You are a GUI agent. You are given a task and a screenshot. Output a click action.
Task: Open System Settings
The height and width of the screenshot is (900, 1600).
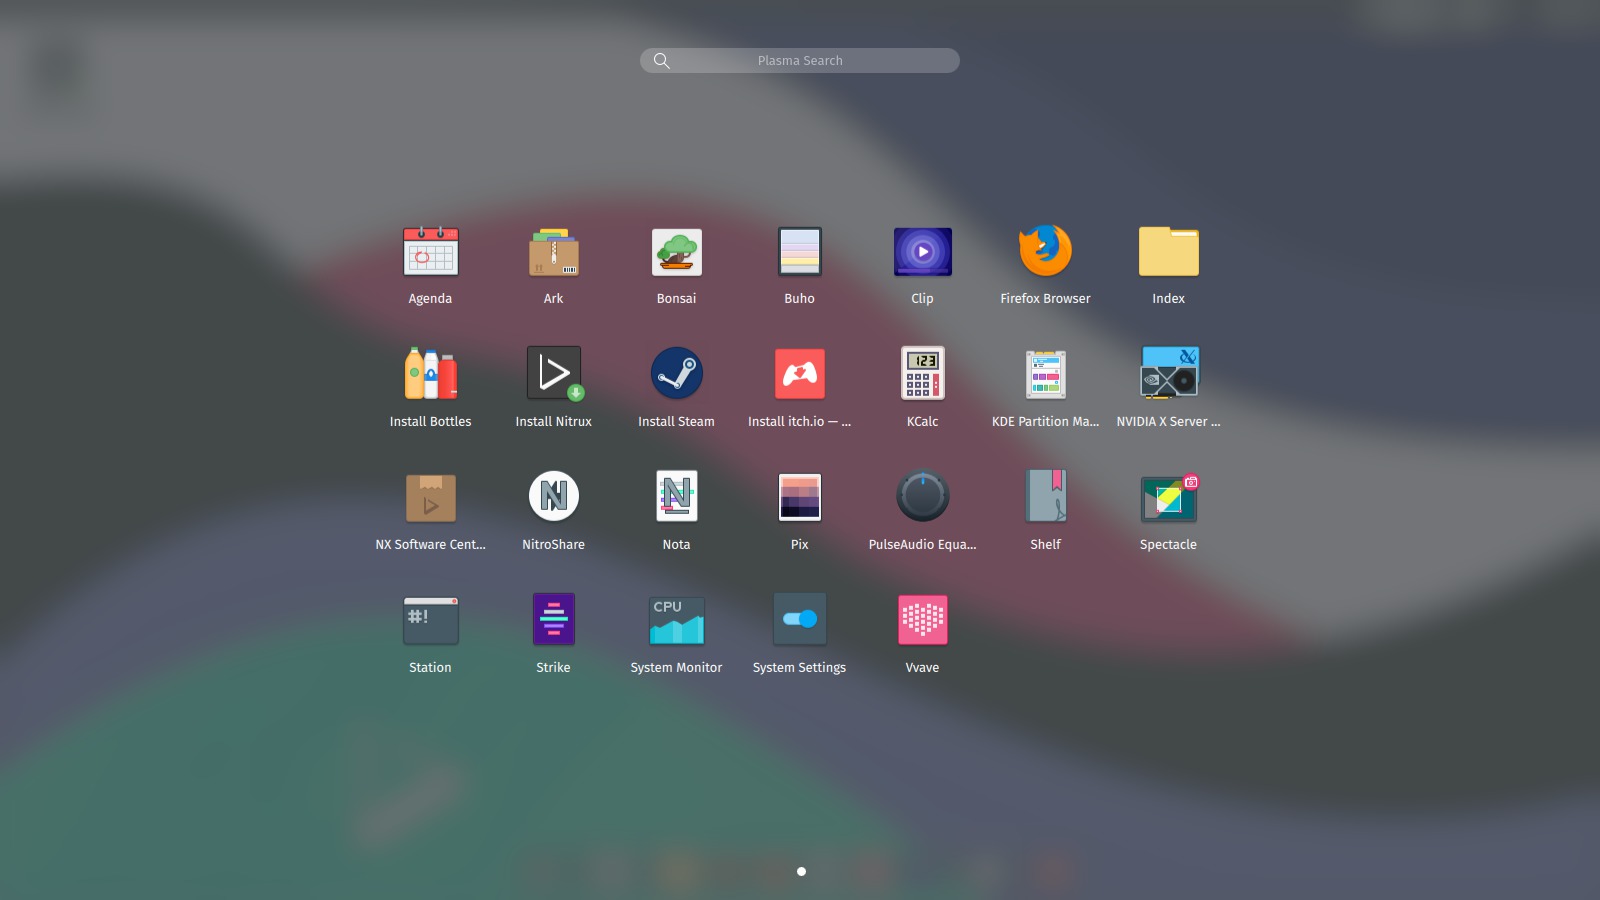[799, 619]
